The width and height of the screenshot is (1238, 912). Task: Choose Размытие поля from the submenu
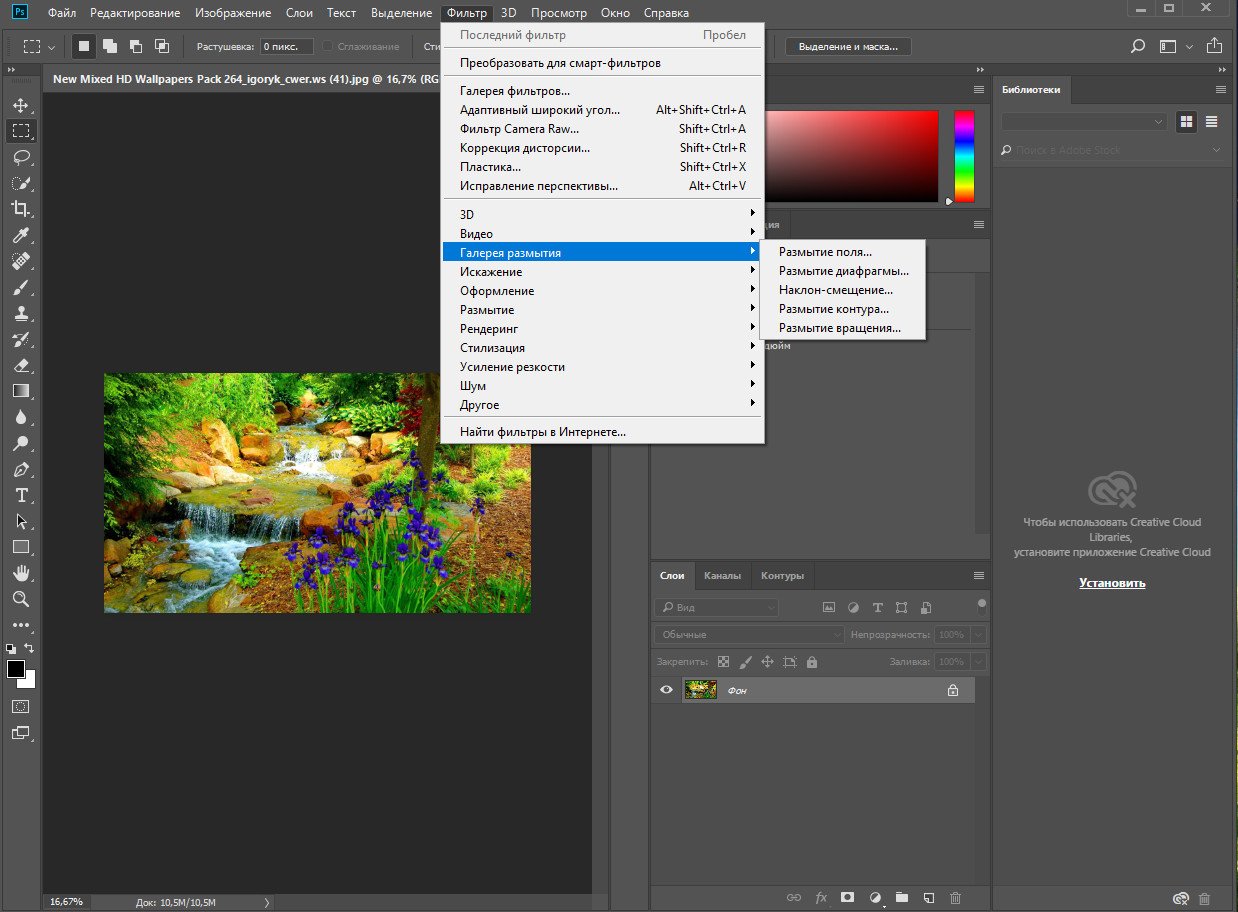(825, 253)
